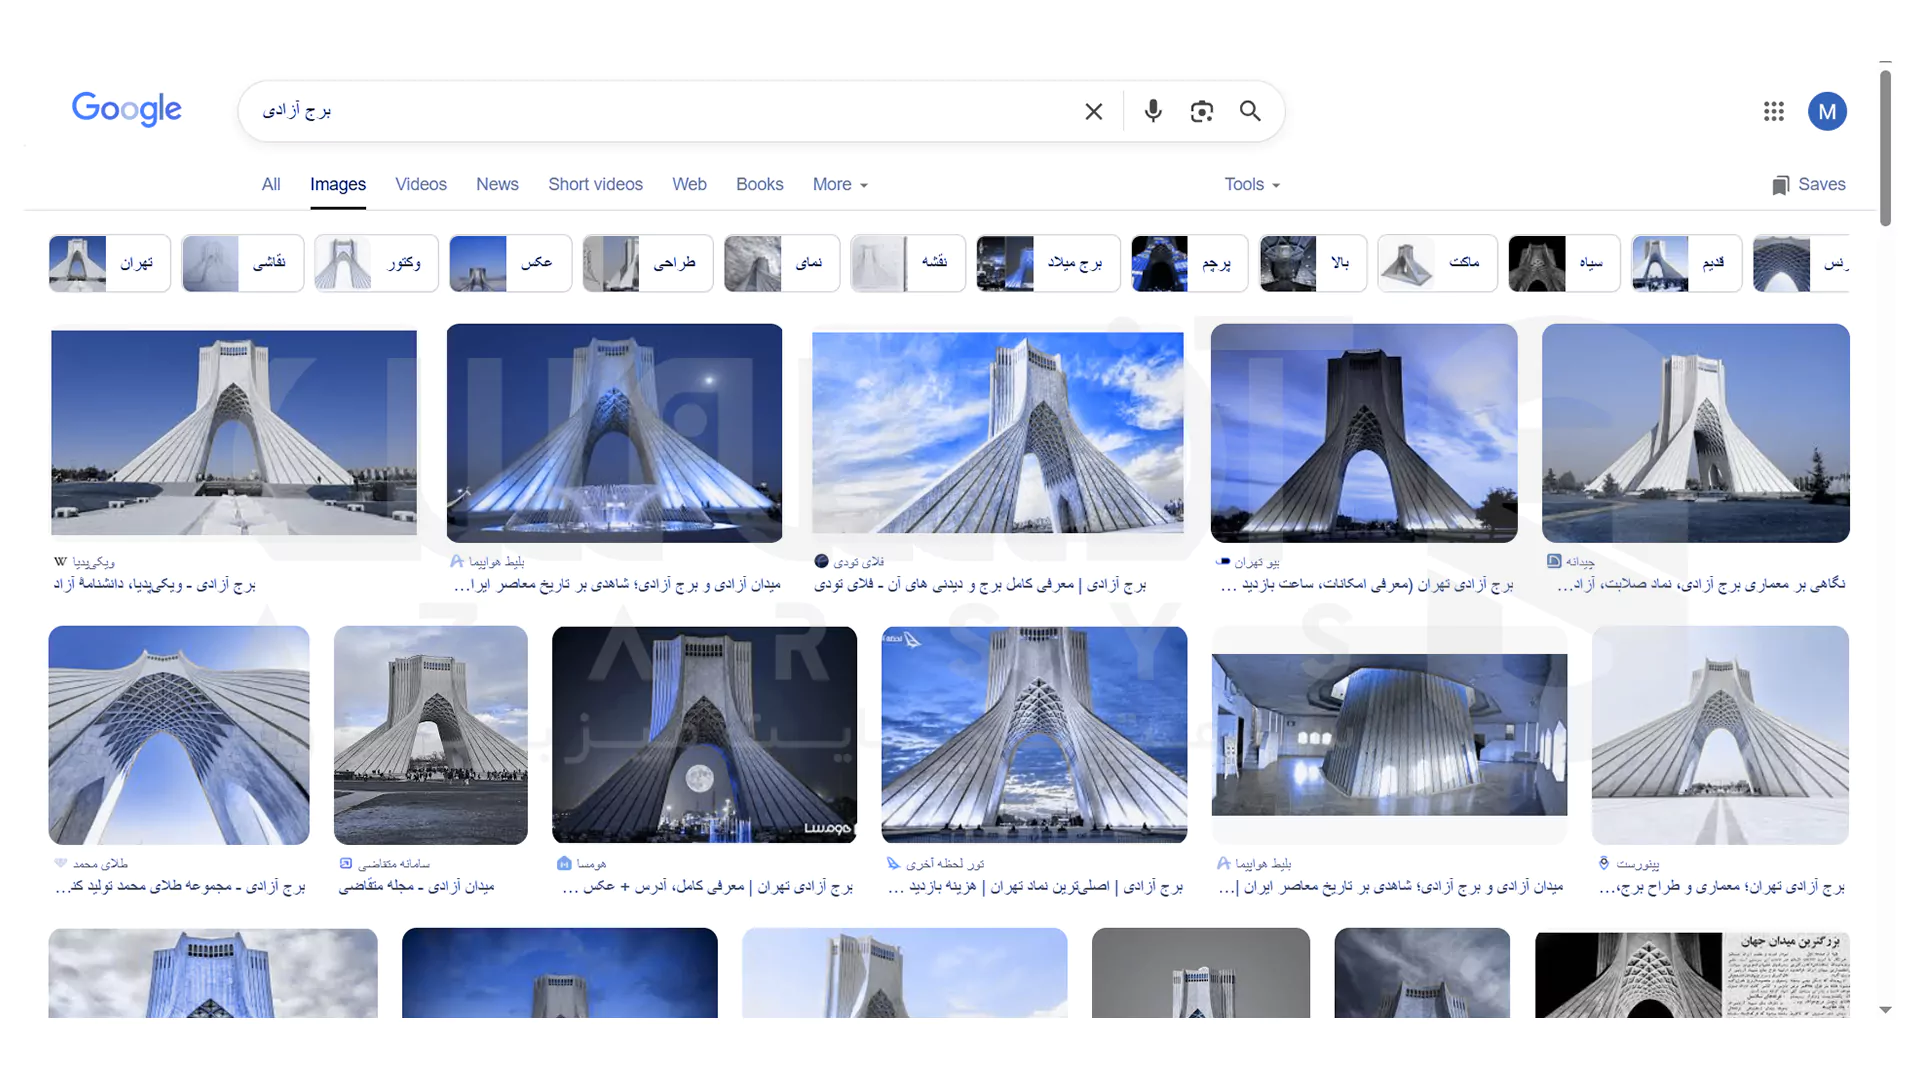1920x1080 pixels.
Task: Start voice search with microphone icon
Action: (x=1153, y=111)
